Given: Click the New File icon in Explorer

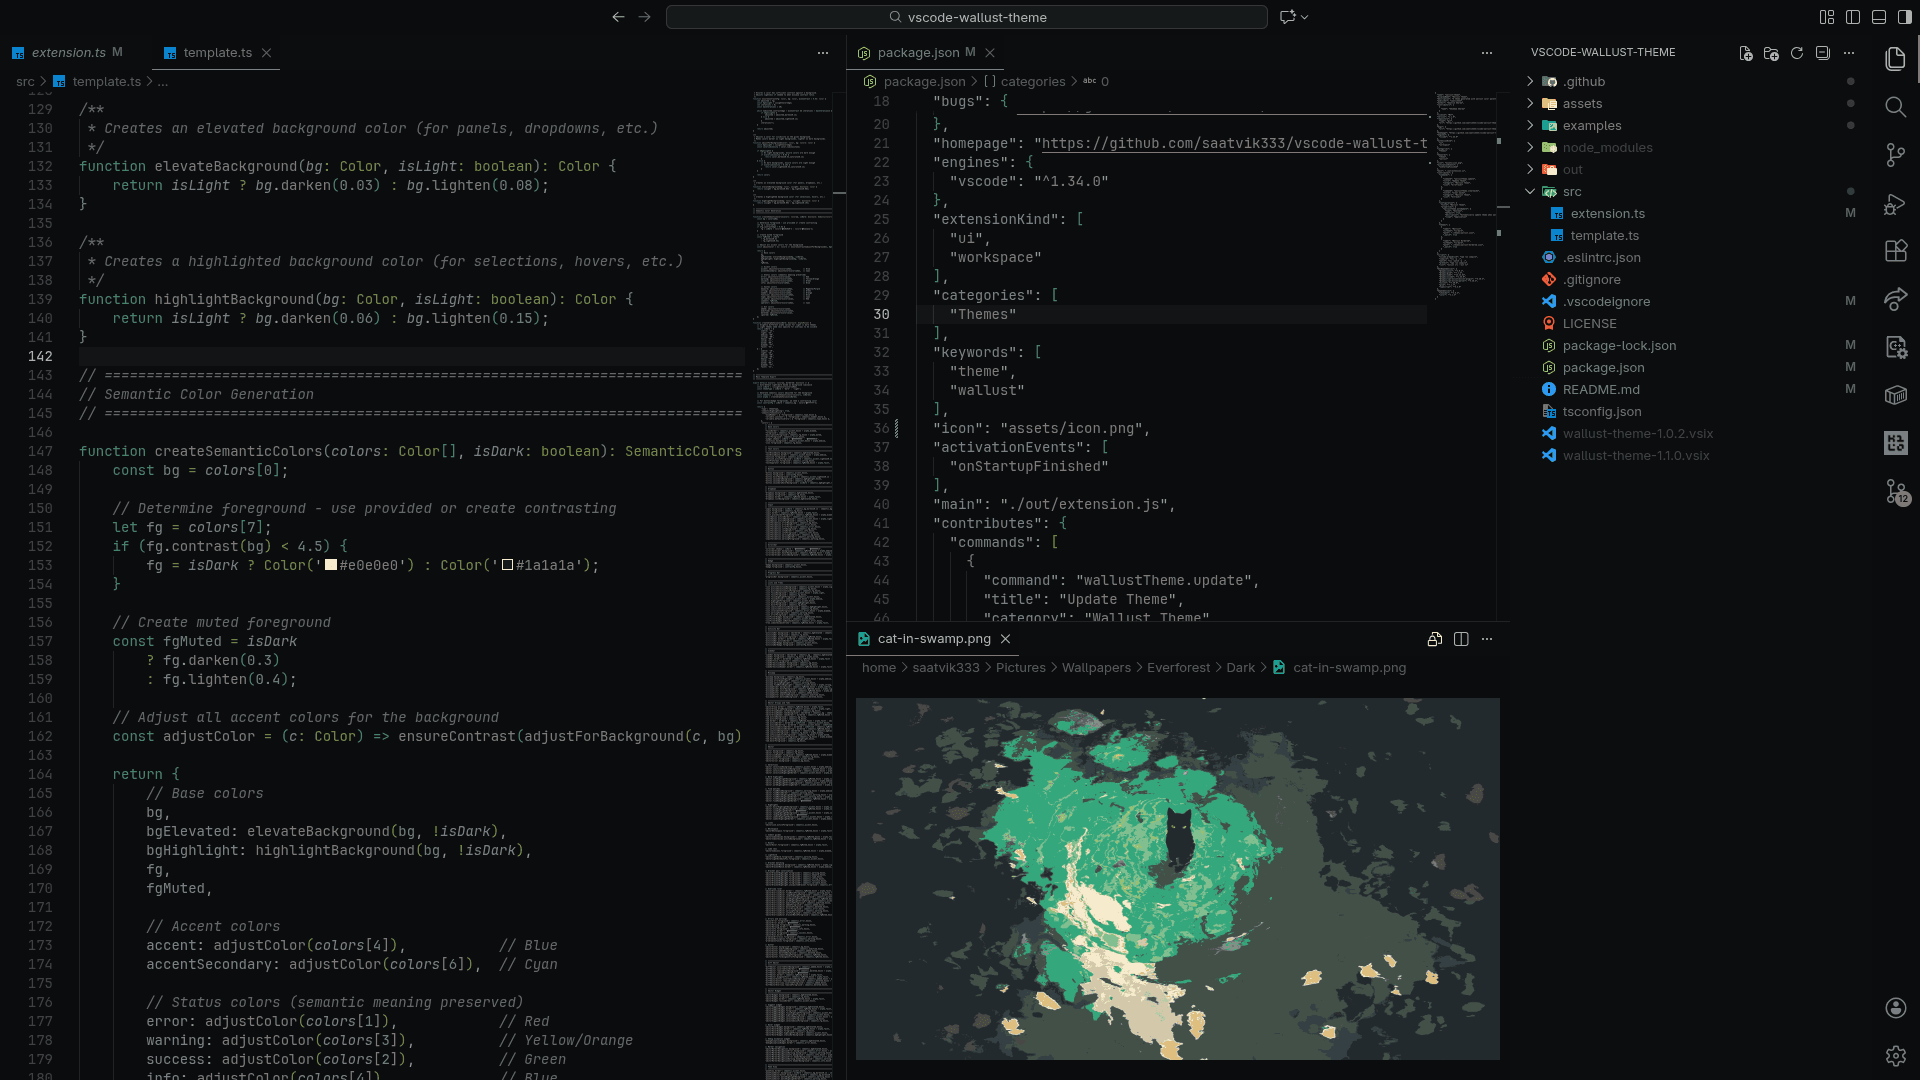Looking at the screenshot, I should coord(1746,54).
